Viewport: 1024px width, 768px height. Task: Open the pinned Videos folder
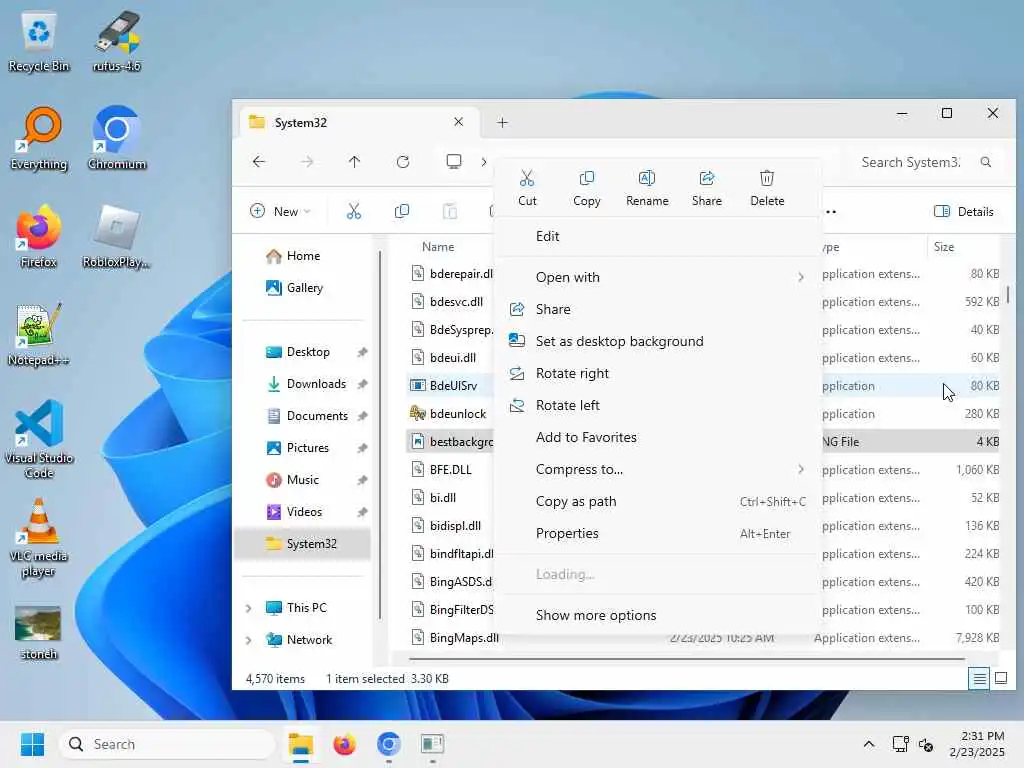[302, 511]
